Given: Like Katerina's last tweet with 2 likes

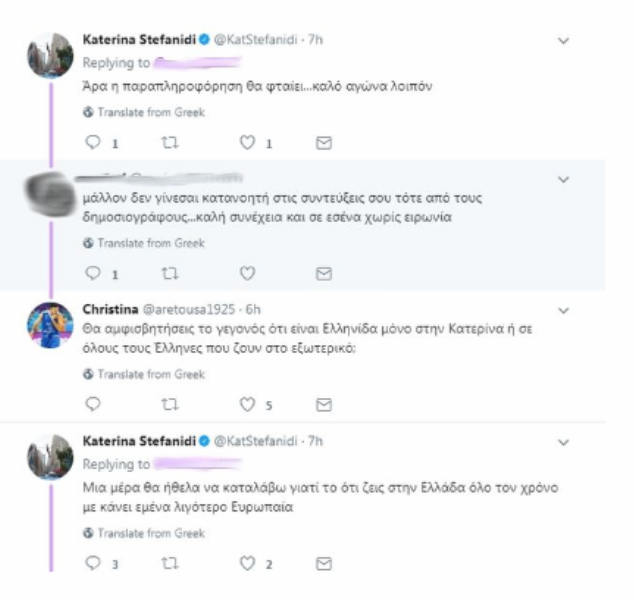Looking at the screenshot, I should pyautogui.click(x=248, y=564).
